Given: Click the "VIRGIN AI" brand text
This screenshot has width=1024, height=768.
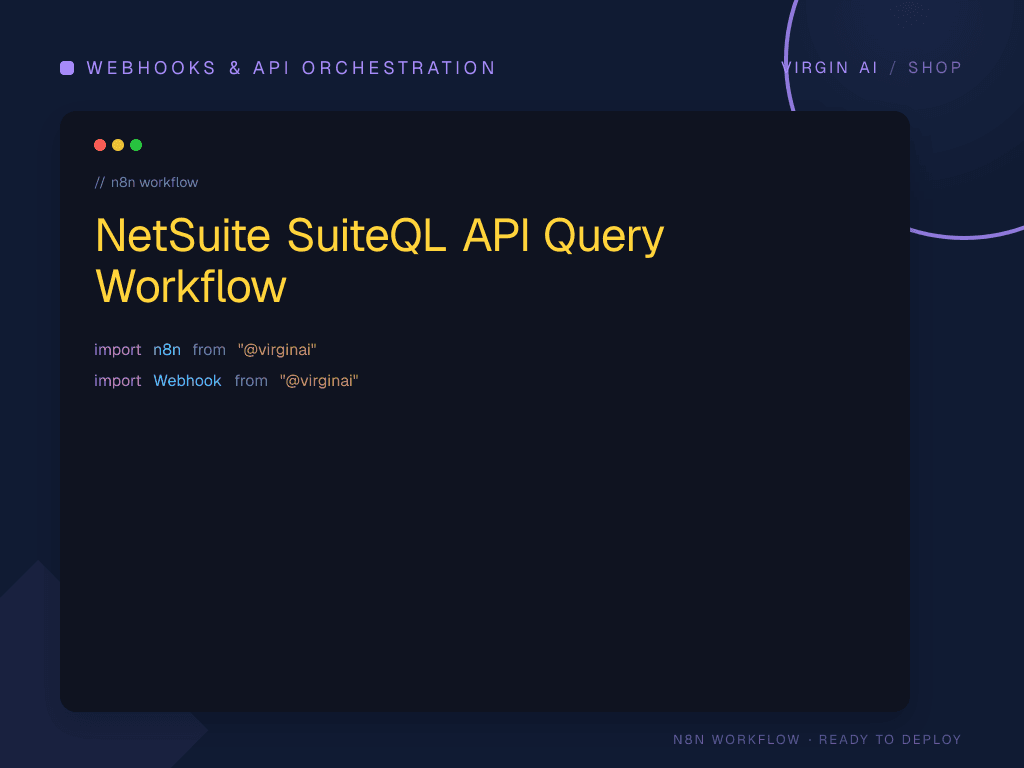Looking at the screenshot, I should (x=829, y=68).
